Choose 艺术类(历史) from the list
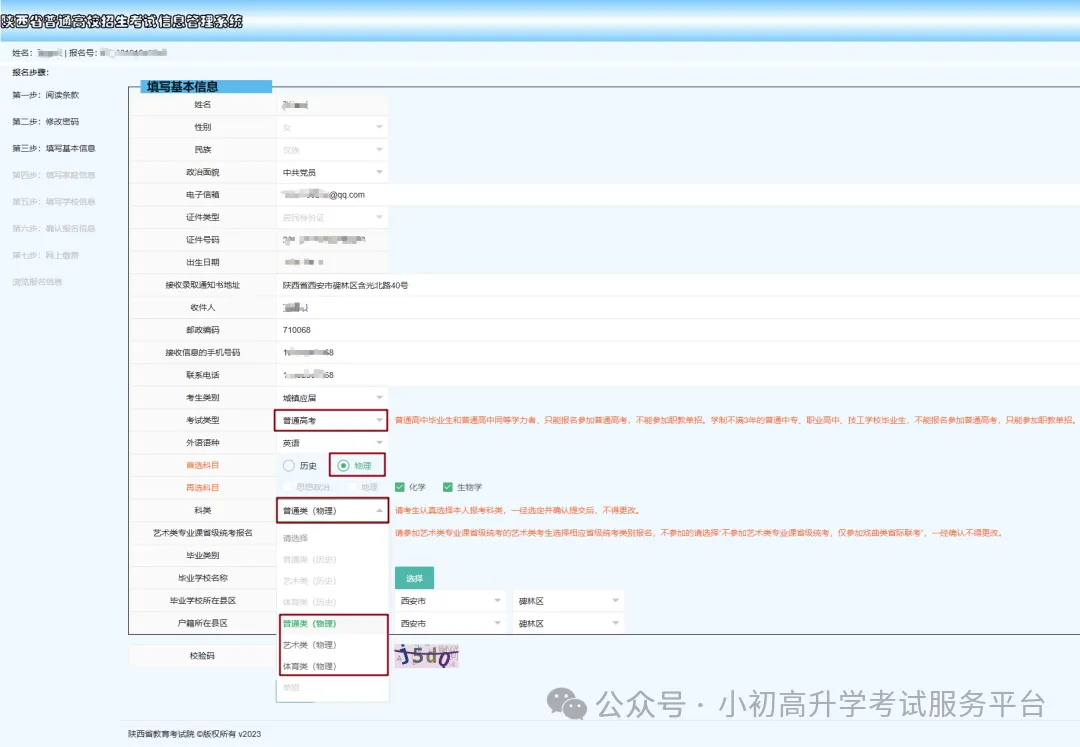This screenshot has width=1080, height=747. [333, 581]
